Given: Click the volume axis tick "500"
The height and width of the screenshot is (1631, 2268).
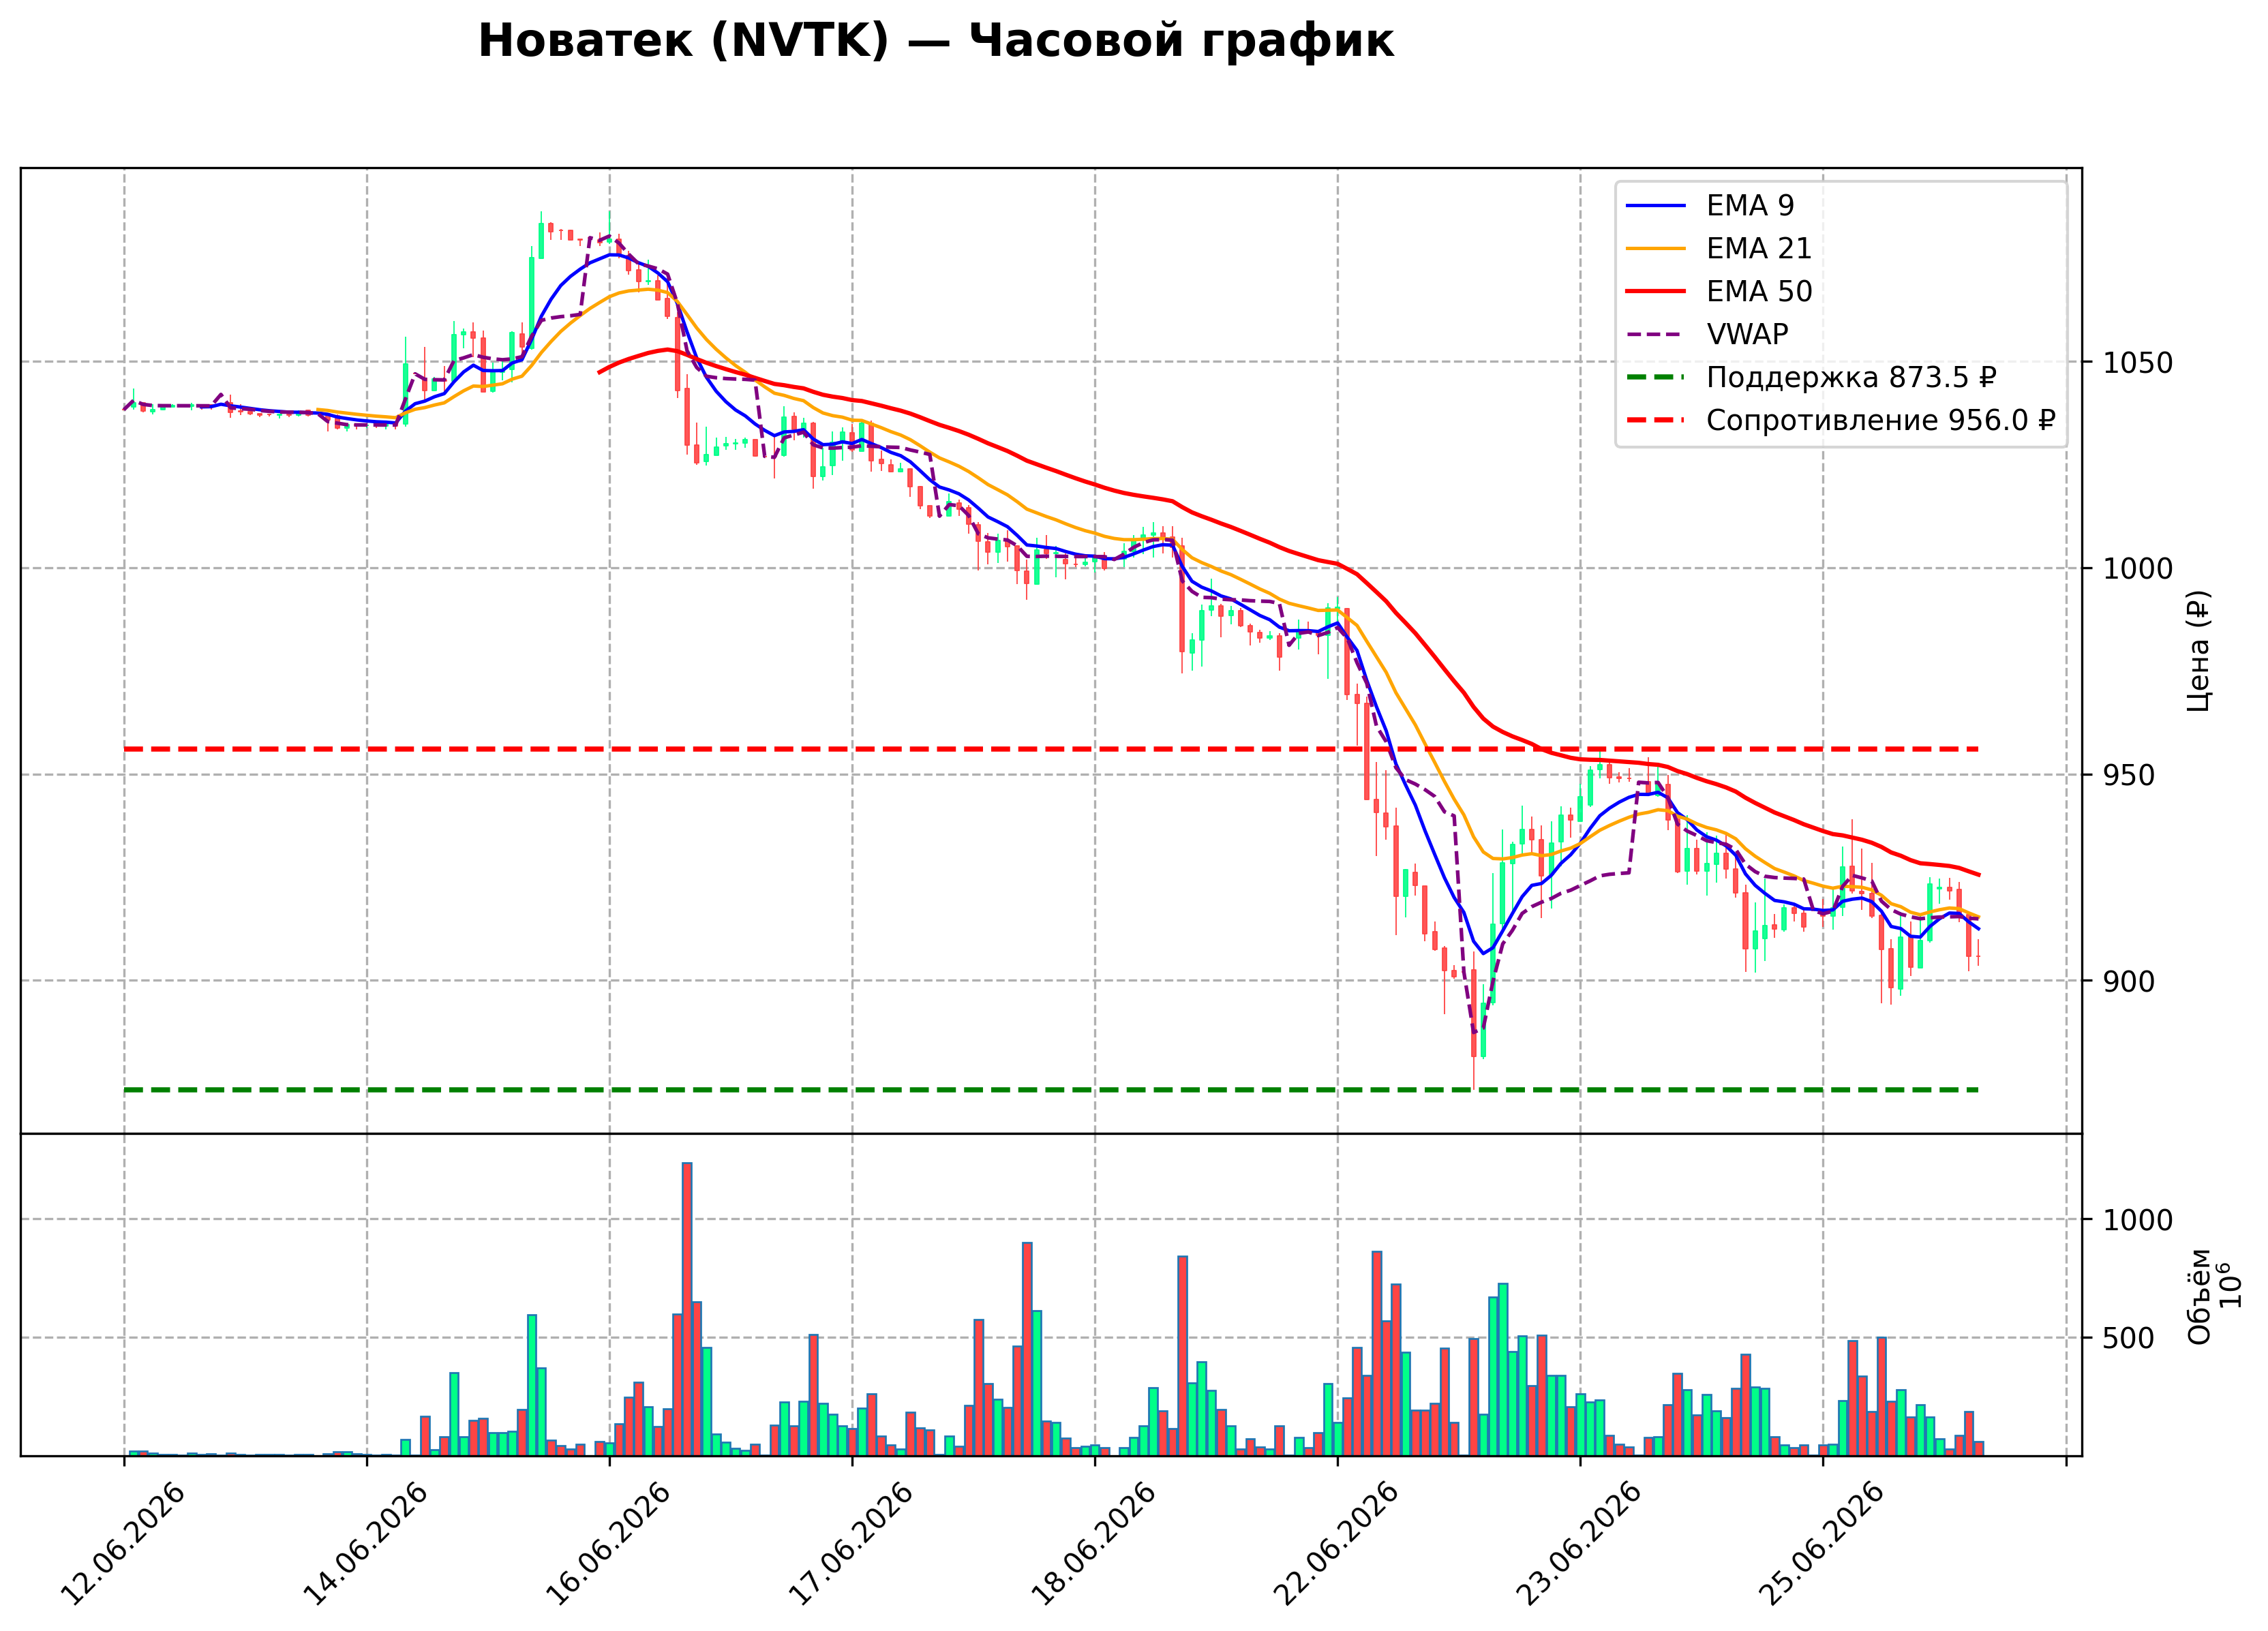Looking at the screenshot, I should [x=2129, y=1338].
